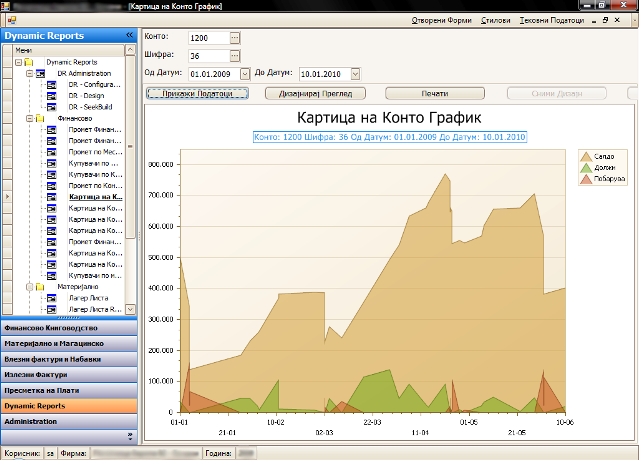Collapse the Материјално tree node
The width and height of the screenshot is (640, 460).
coord(29,287)
